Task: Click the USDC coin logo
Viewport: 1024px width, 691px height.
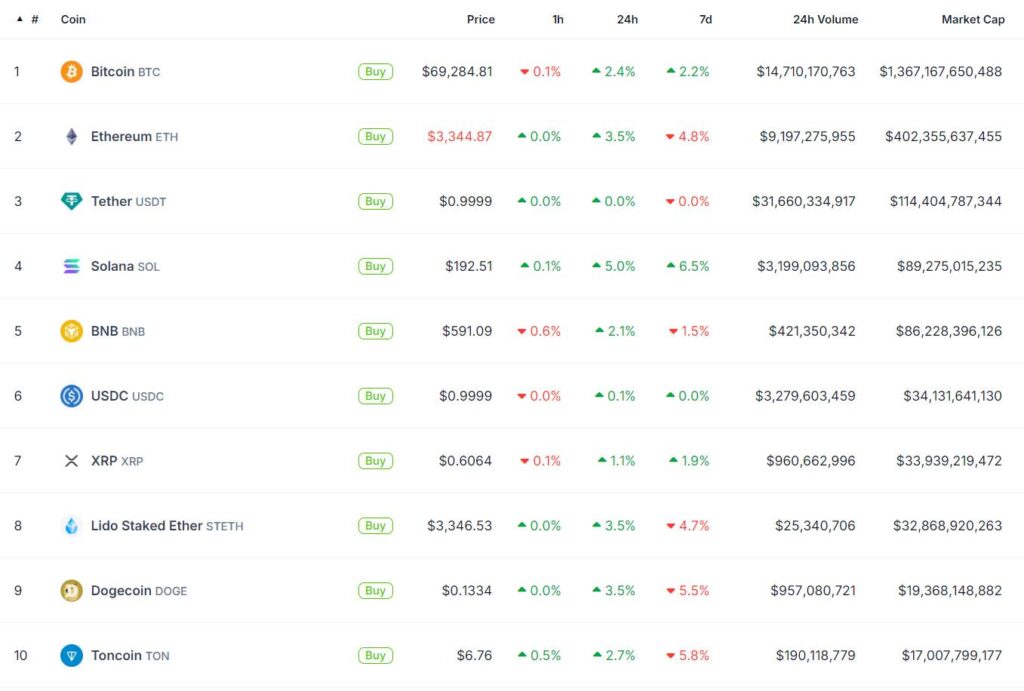Action: pos(71,396)
